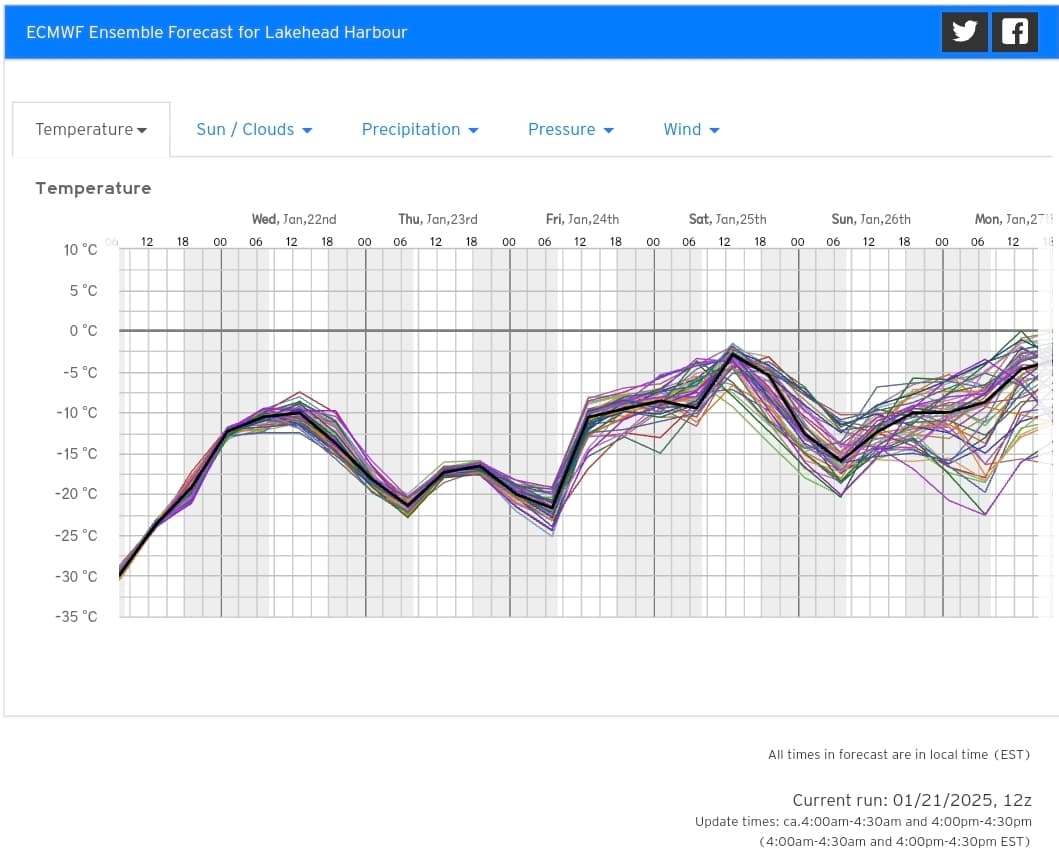Expand the Wind dropdown arrow

714,130
